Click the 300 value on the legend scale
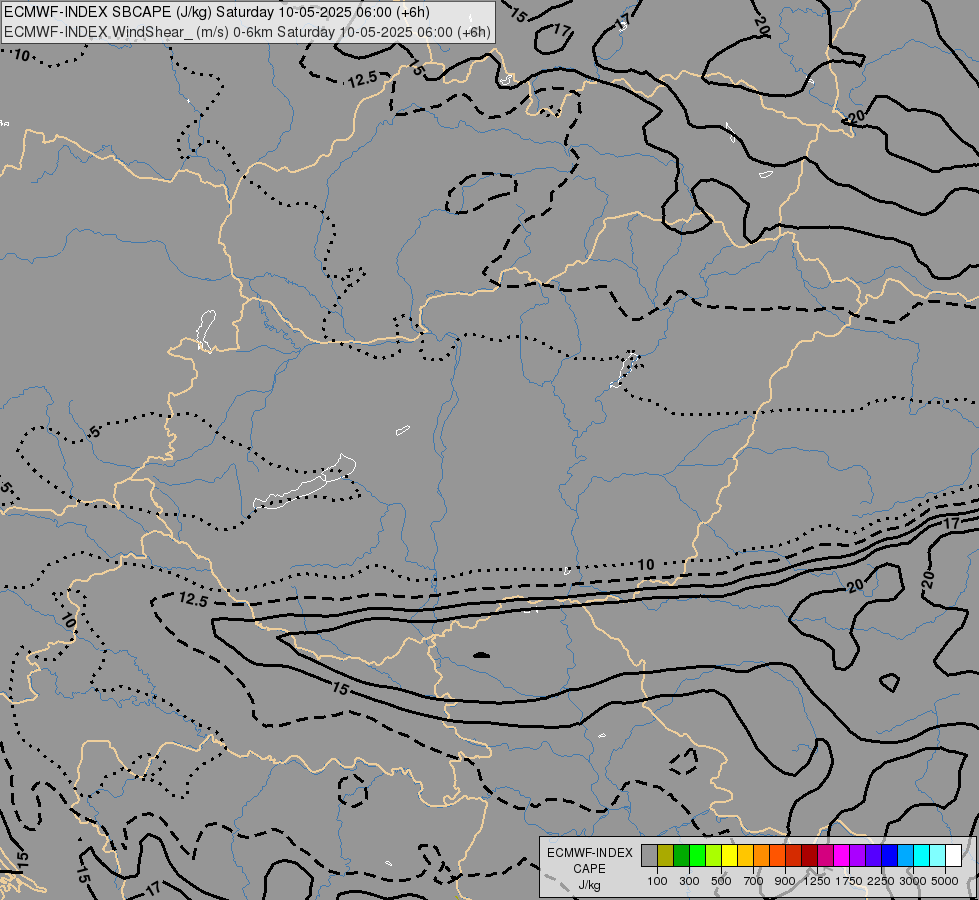 click(689, 881)
